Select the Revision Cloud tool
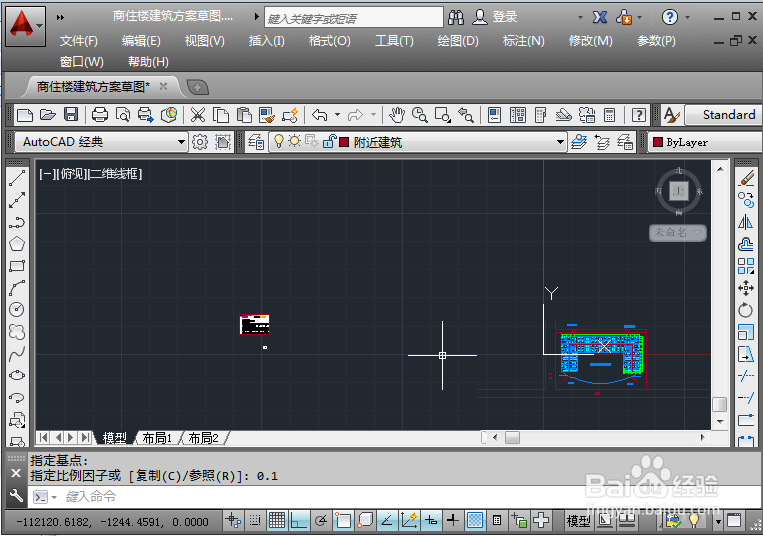This screenshot has width=763, height=536. click(x=17, y=332)
